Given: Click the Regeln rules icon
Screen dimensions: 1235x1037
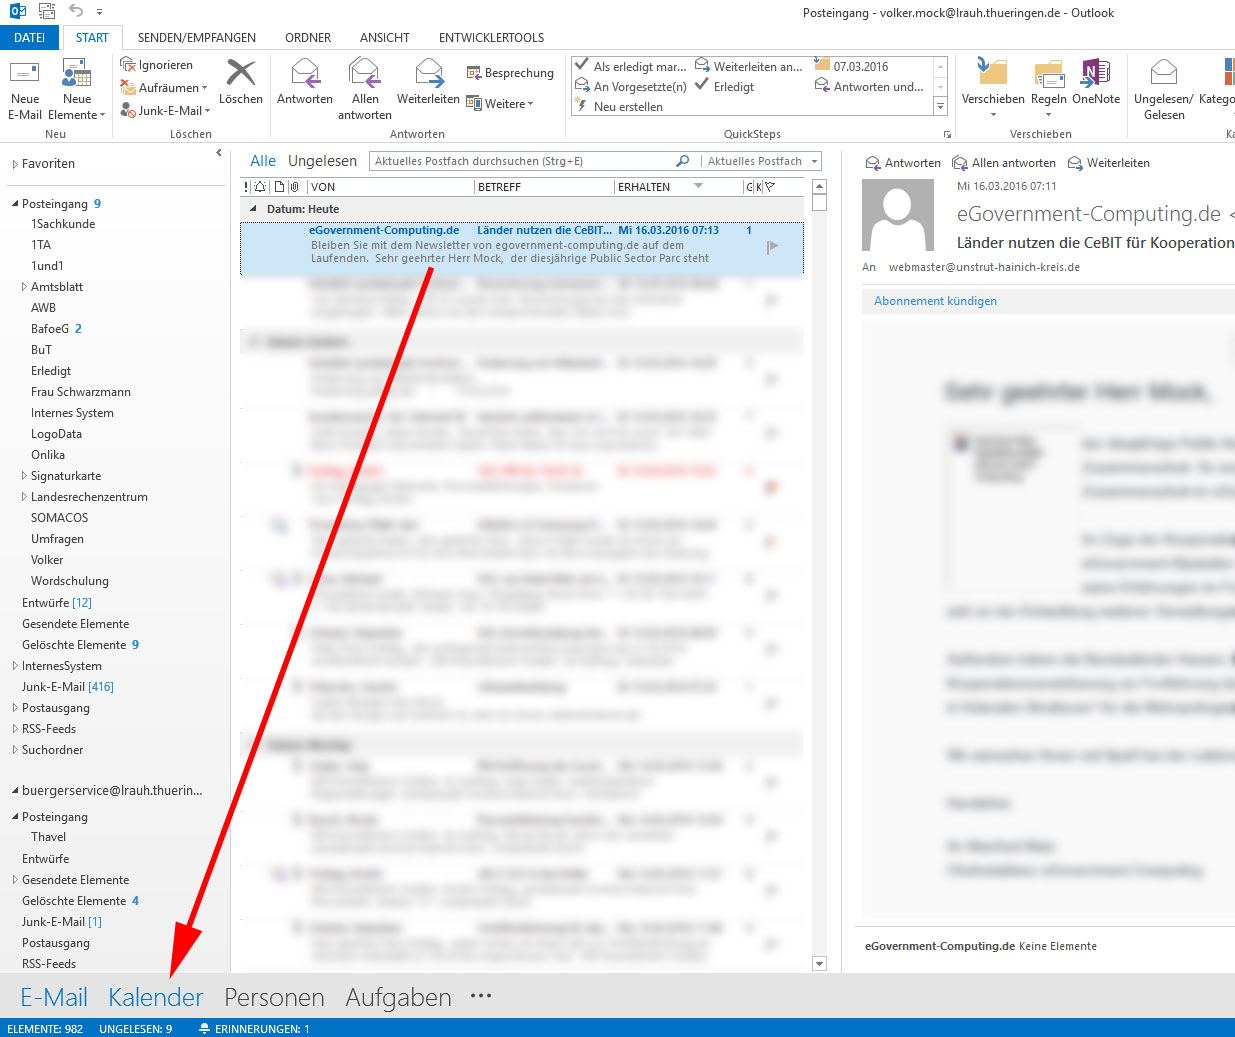Looking at the screenshot, I should [x=1048, y=73].
